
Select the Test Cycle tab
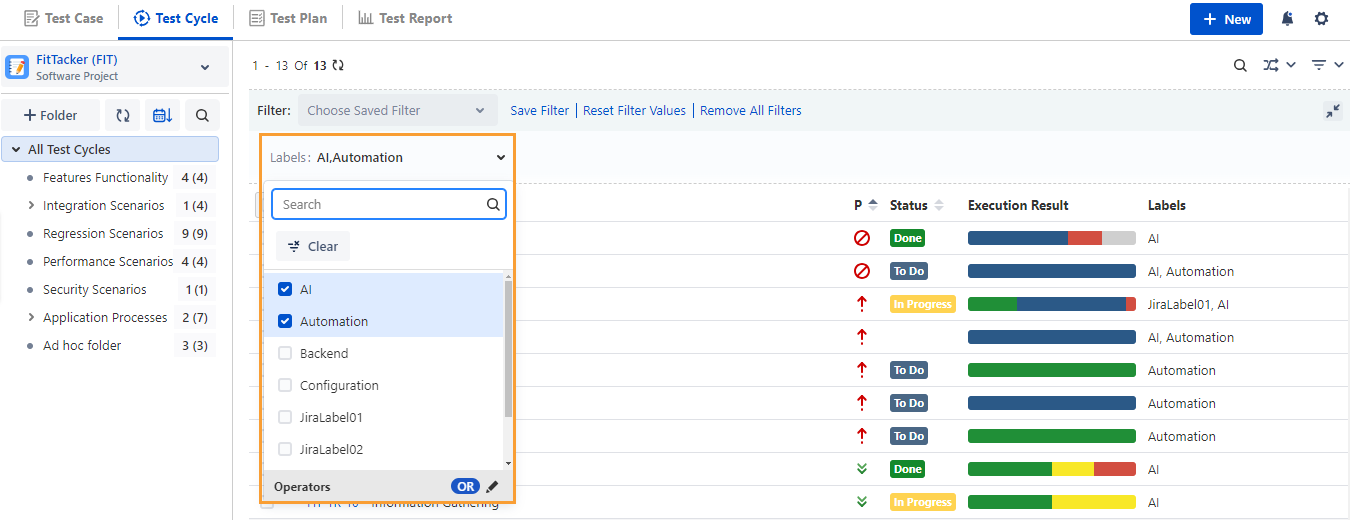tap(175, 18)
